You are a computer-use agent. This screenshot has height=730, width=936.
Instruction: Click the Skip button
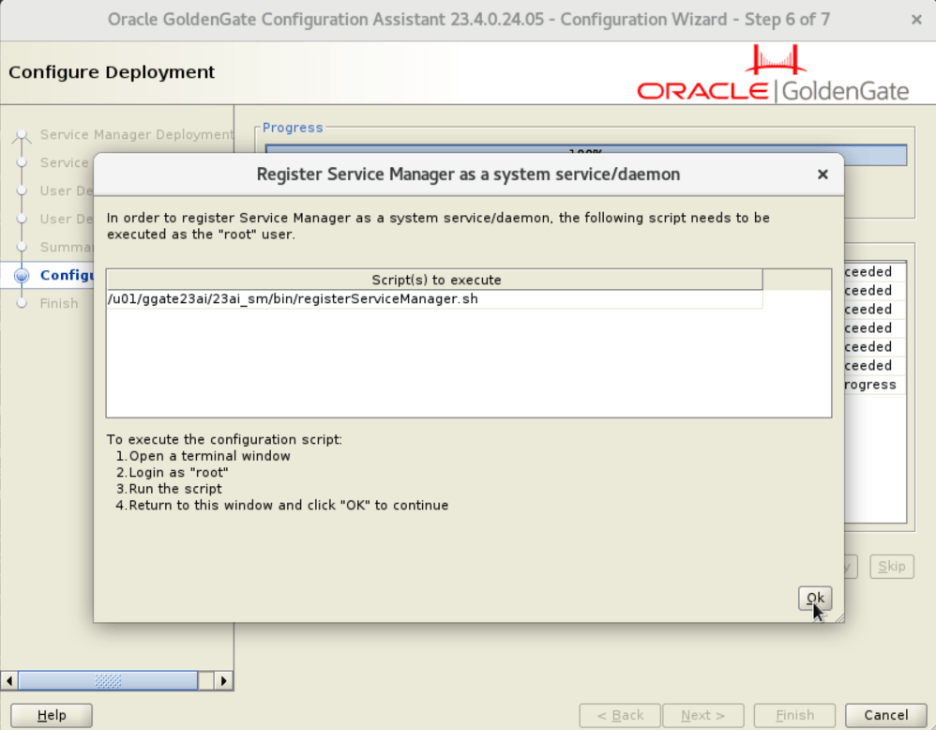point(892,566)
